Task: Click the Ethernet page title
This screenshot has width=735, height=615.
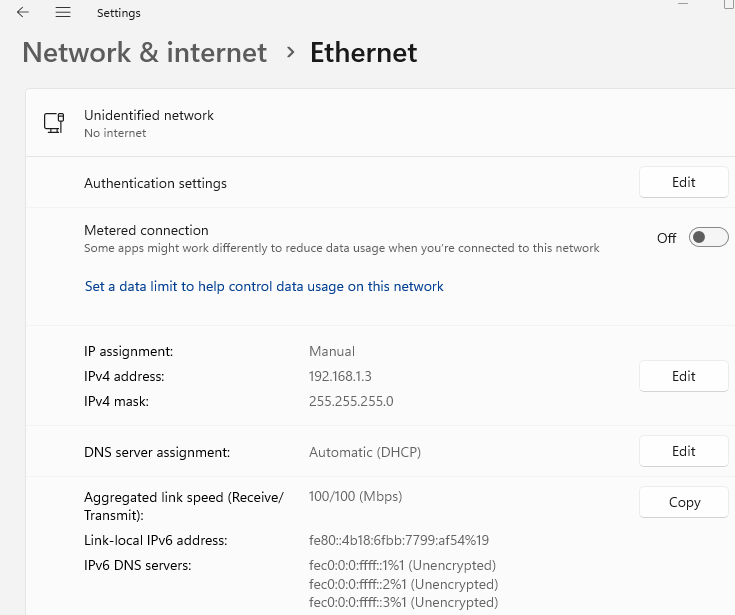Action: (363, 52)
